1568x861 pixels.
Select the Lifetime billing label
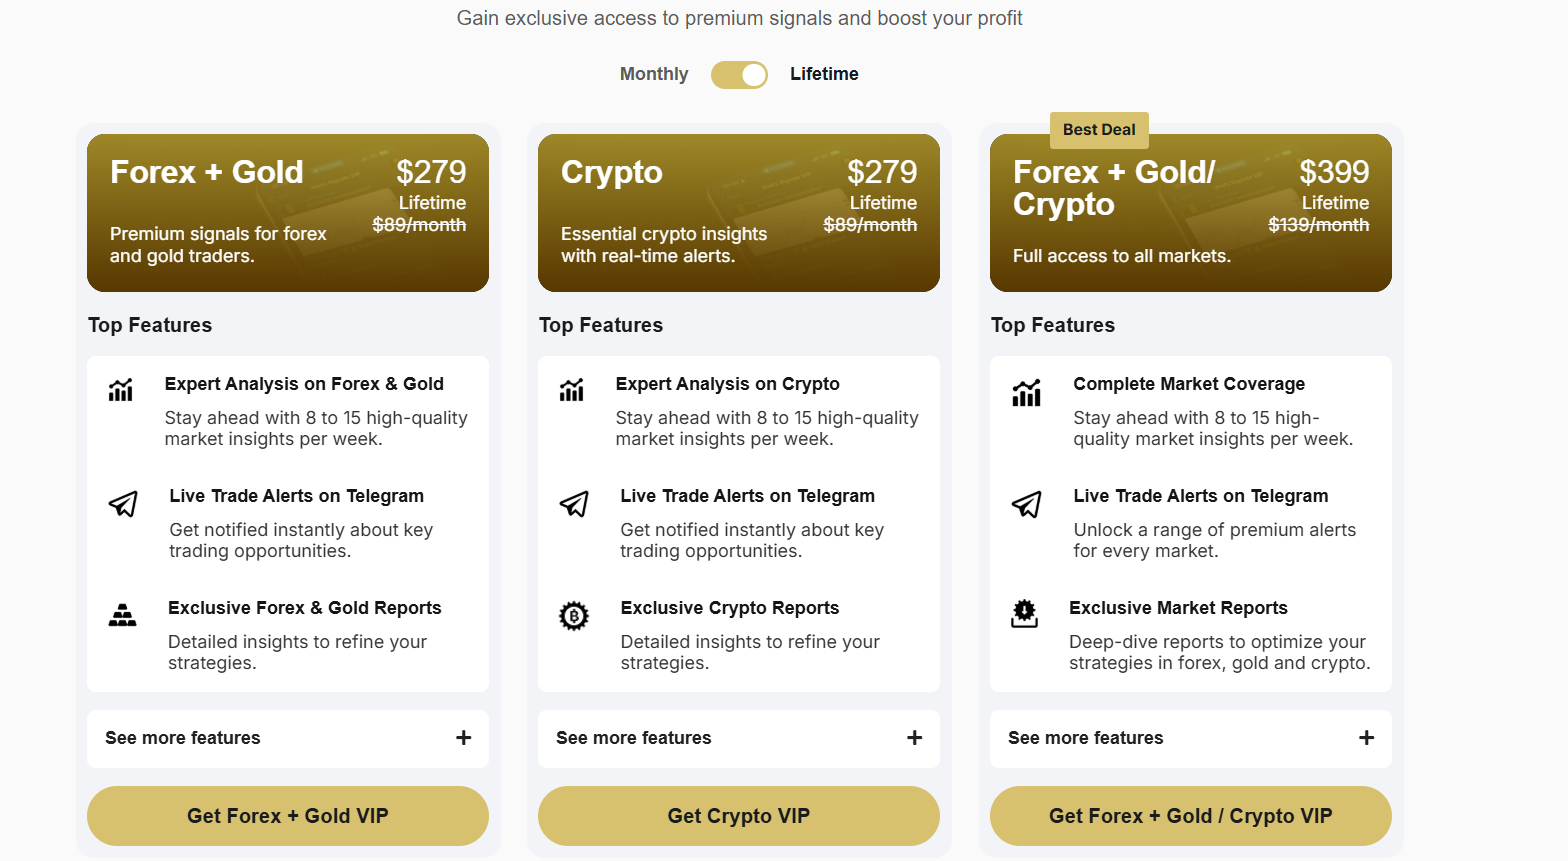point(823,74)
